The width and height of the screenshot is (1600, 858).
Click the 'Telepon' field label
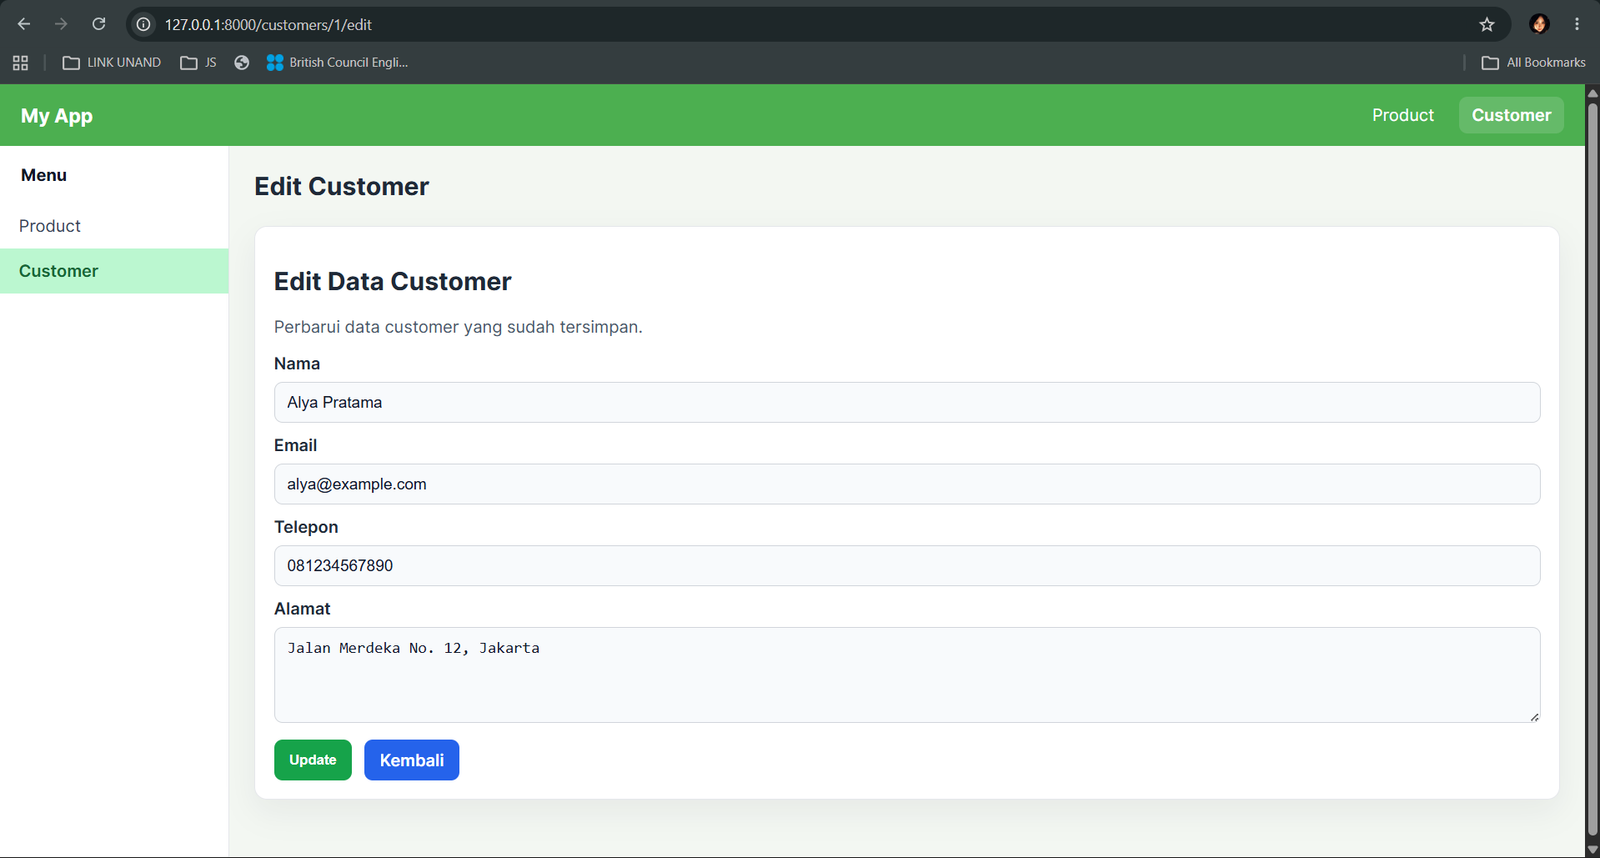(x=306, y=527)
